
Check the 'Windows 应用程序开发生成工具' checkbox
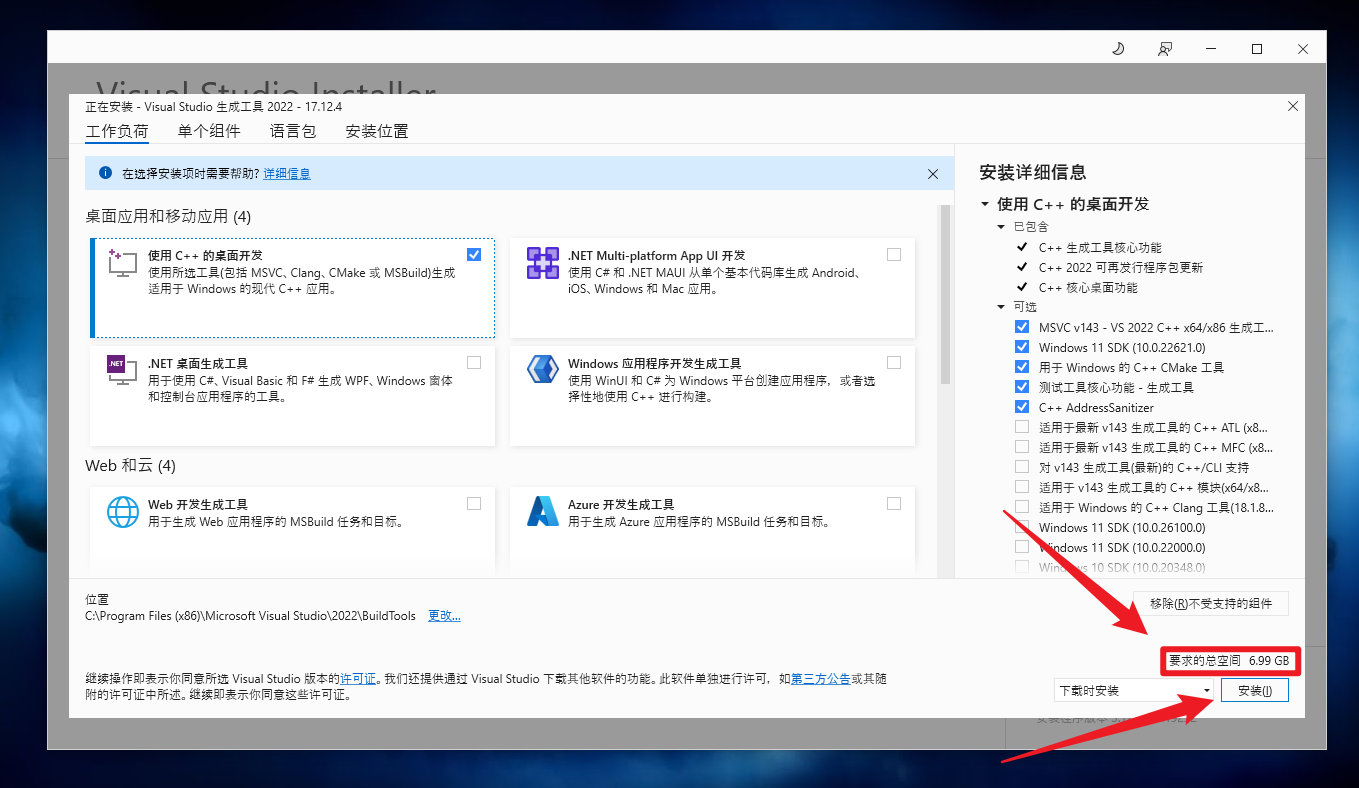coord(894,363)
